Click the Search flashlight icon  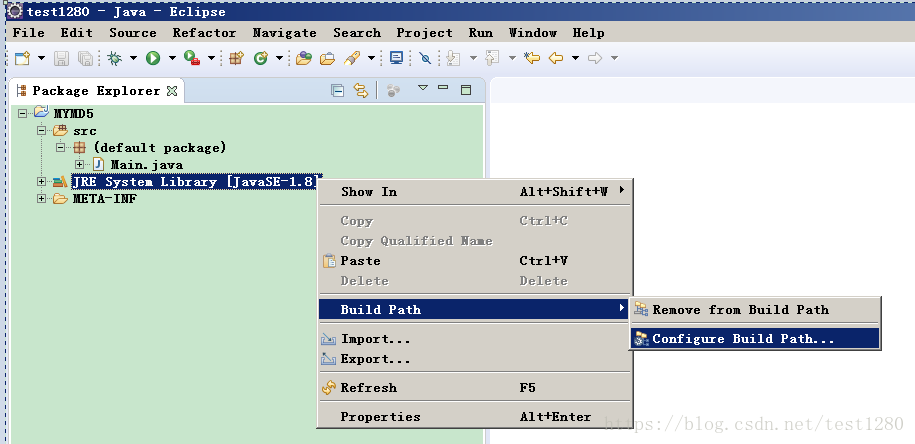pos(352,58)
